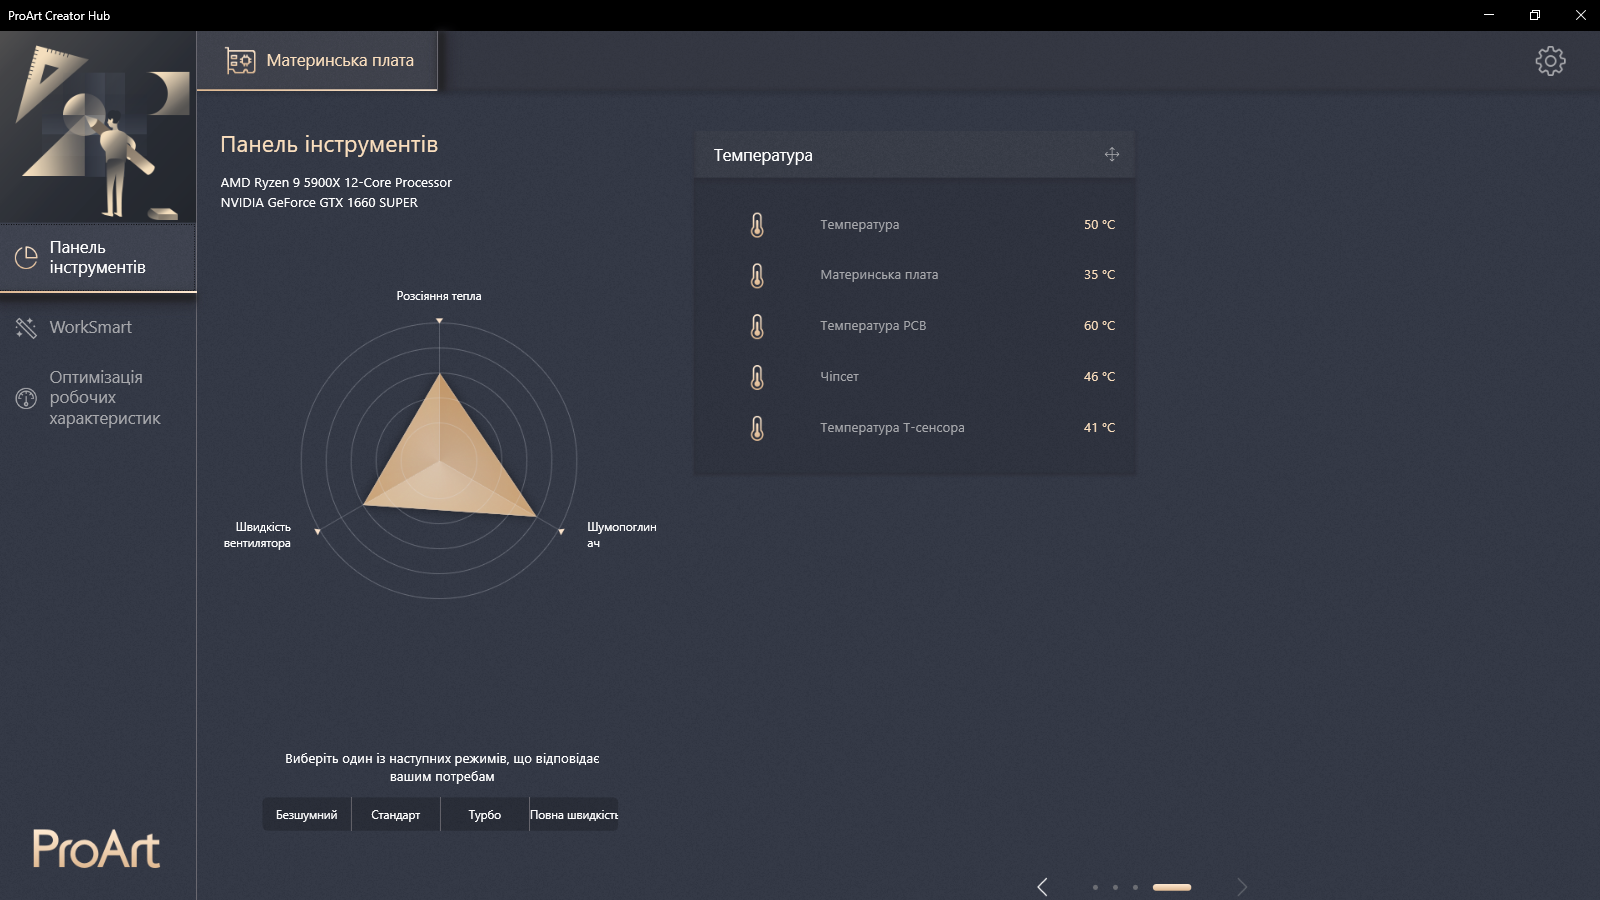Click the Розсіяння тепла radar axis label

pyautogui.click(x=439, y=296)
